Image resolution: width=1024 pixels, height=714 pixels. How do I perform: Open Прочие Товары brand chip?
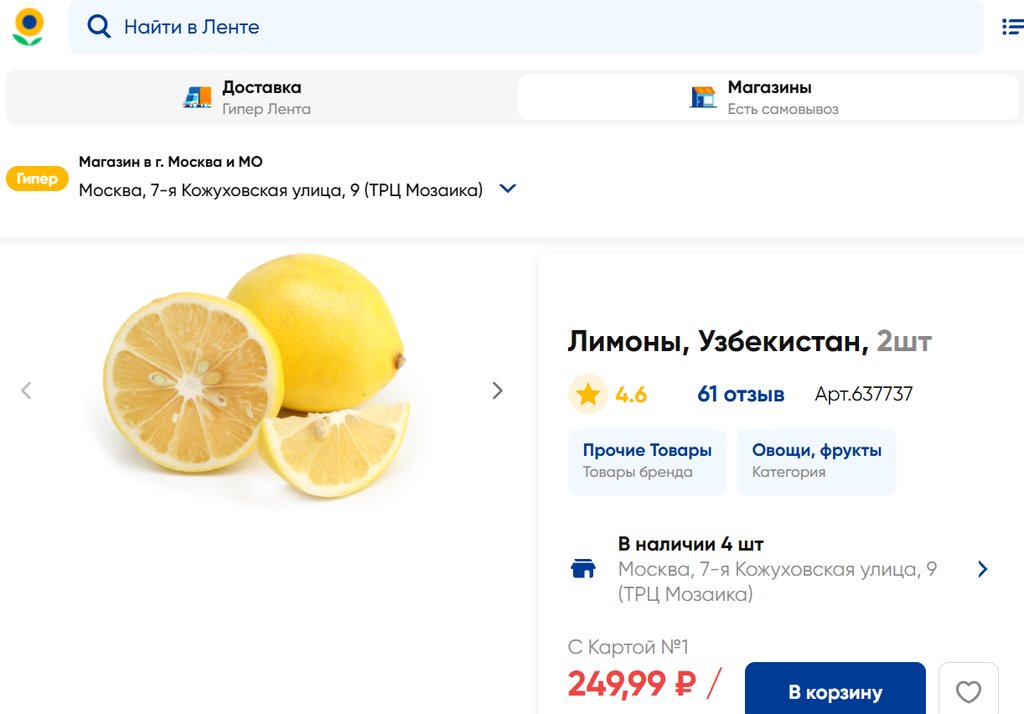647,461
